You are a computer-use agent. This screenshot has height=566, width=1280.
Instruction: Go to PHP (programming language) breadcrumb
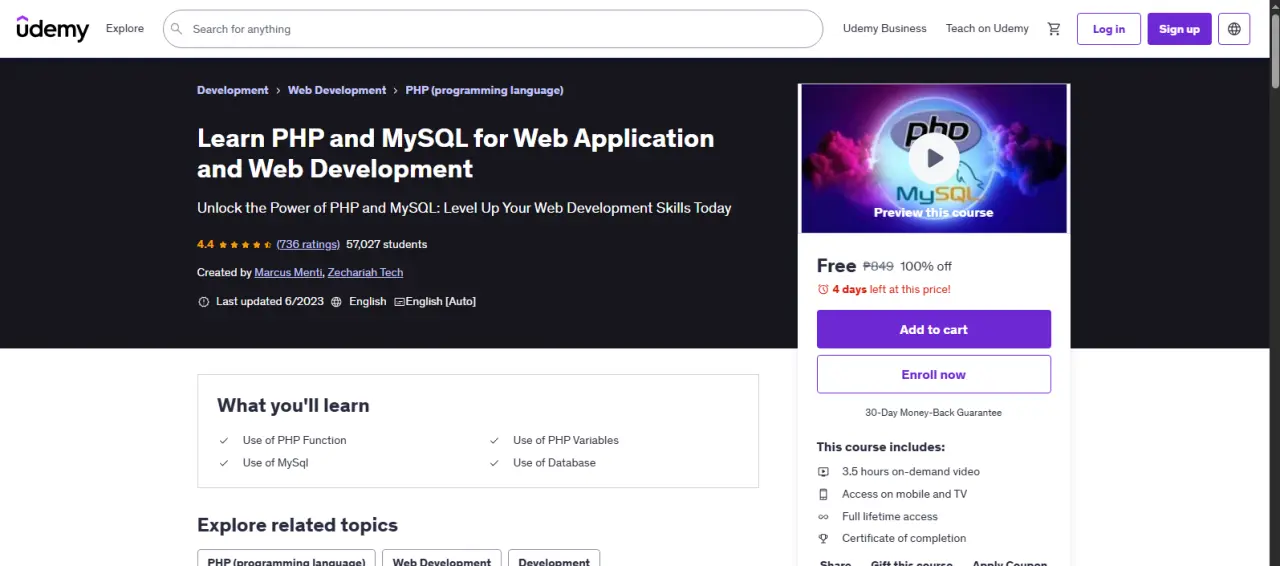[x=484, y=90]
